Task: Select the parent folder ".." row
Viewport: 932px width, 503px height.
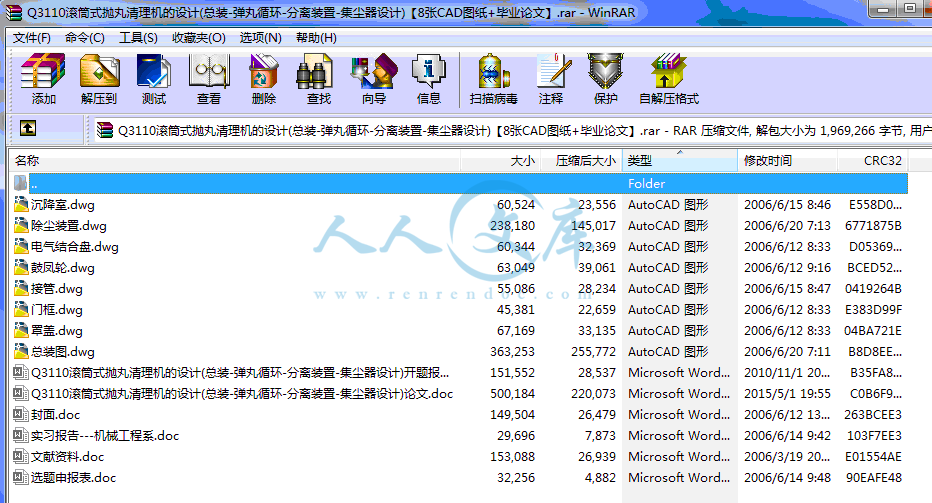Action: coord(35,184)
